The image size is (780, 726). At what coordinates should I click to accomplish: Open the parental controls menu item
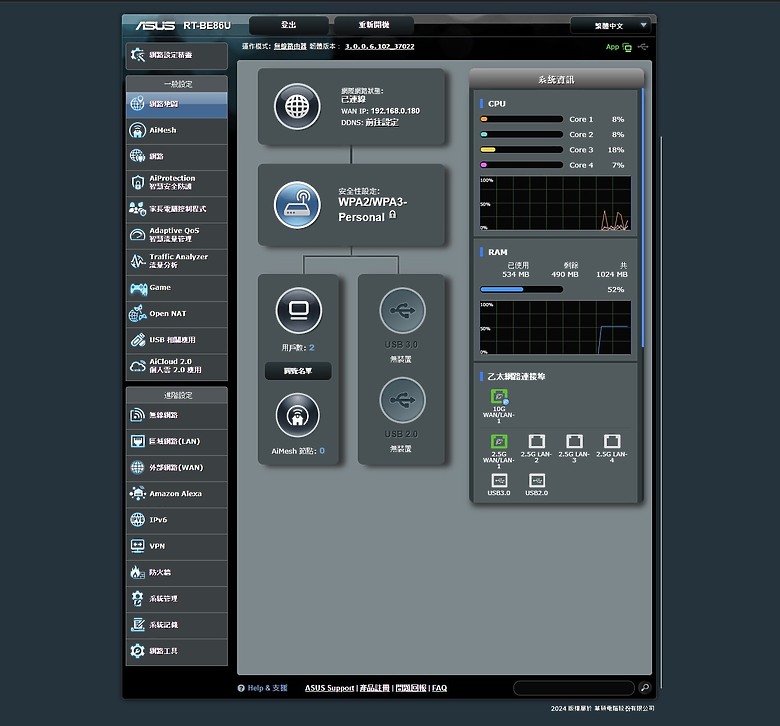(177, 209)
